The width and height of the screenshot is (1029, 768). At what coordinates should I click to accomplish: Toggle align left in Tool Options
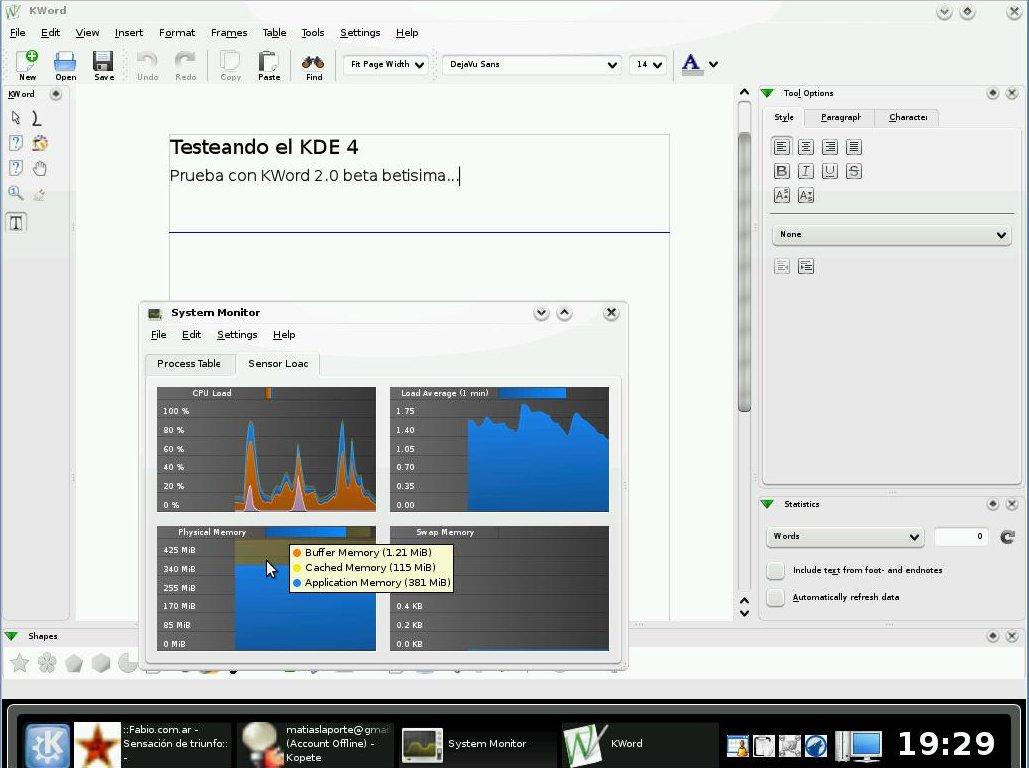[x=782, y=147]
